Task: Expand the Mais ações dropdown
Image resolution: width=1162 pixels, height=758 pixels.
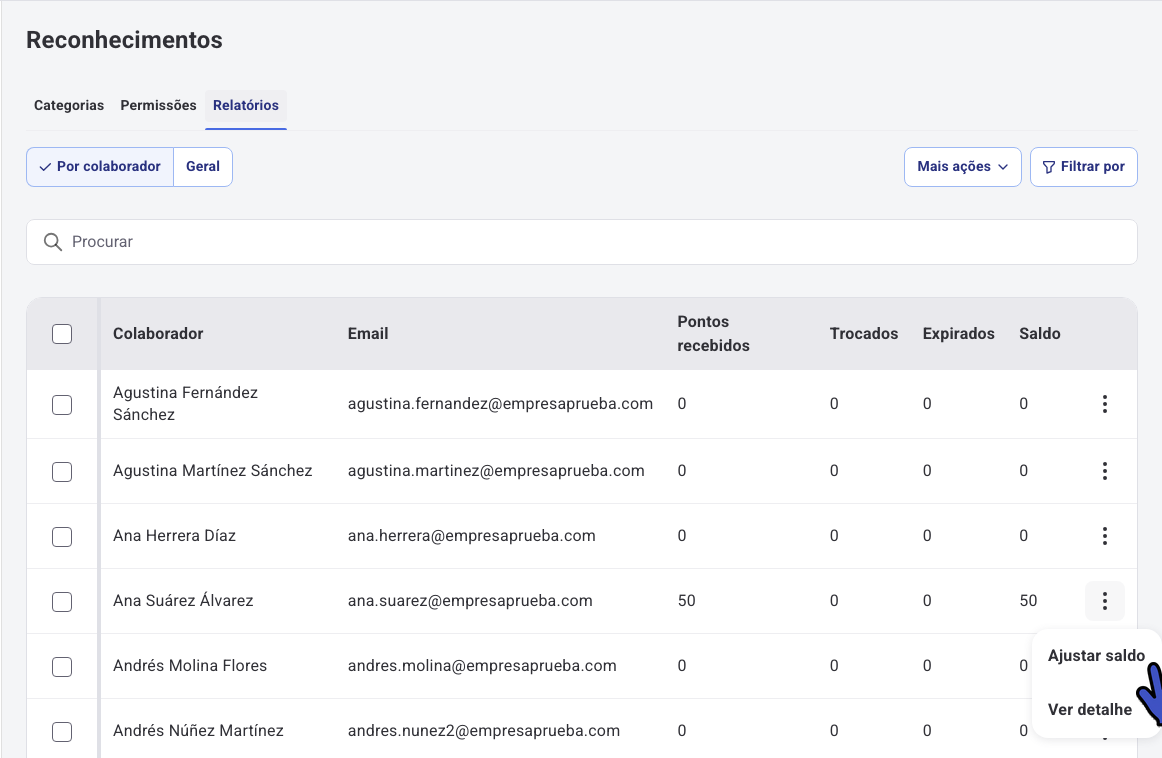Action: click(963, 167)
